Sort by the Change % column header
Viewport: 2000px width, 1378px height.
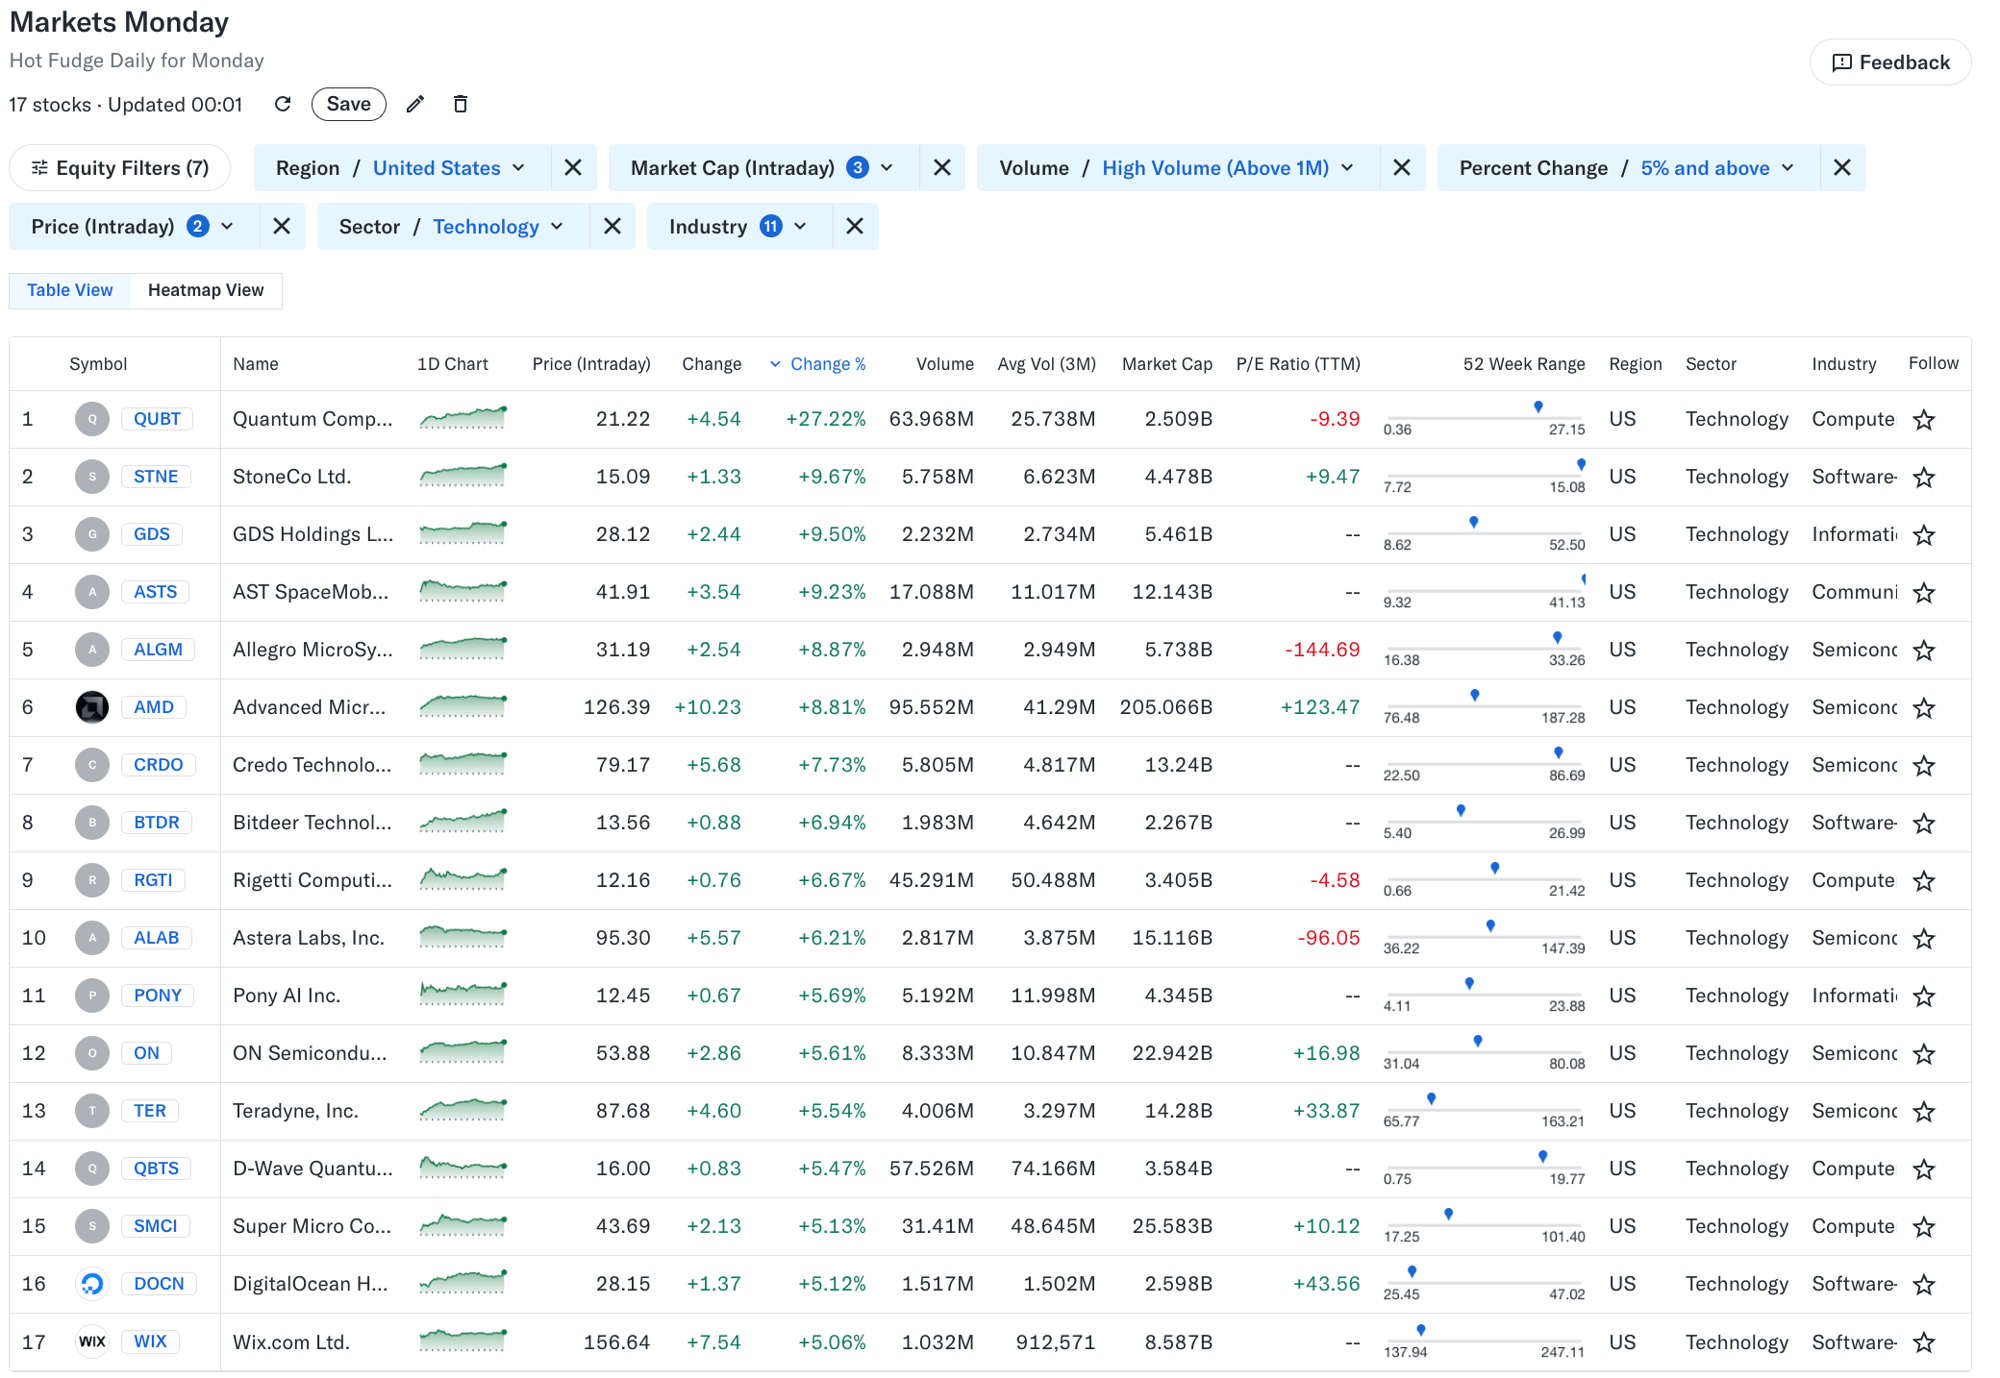(827, 364)
